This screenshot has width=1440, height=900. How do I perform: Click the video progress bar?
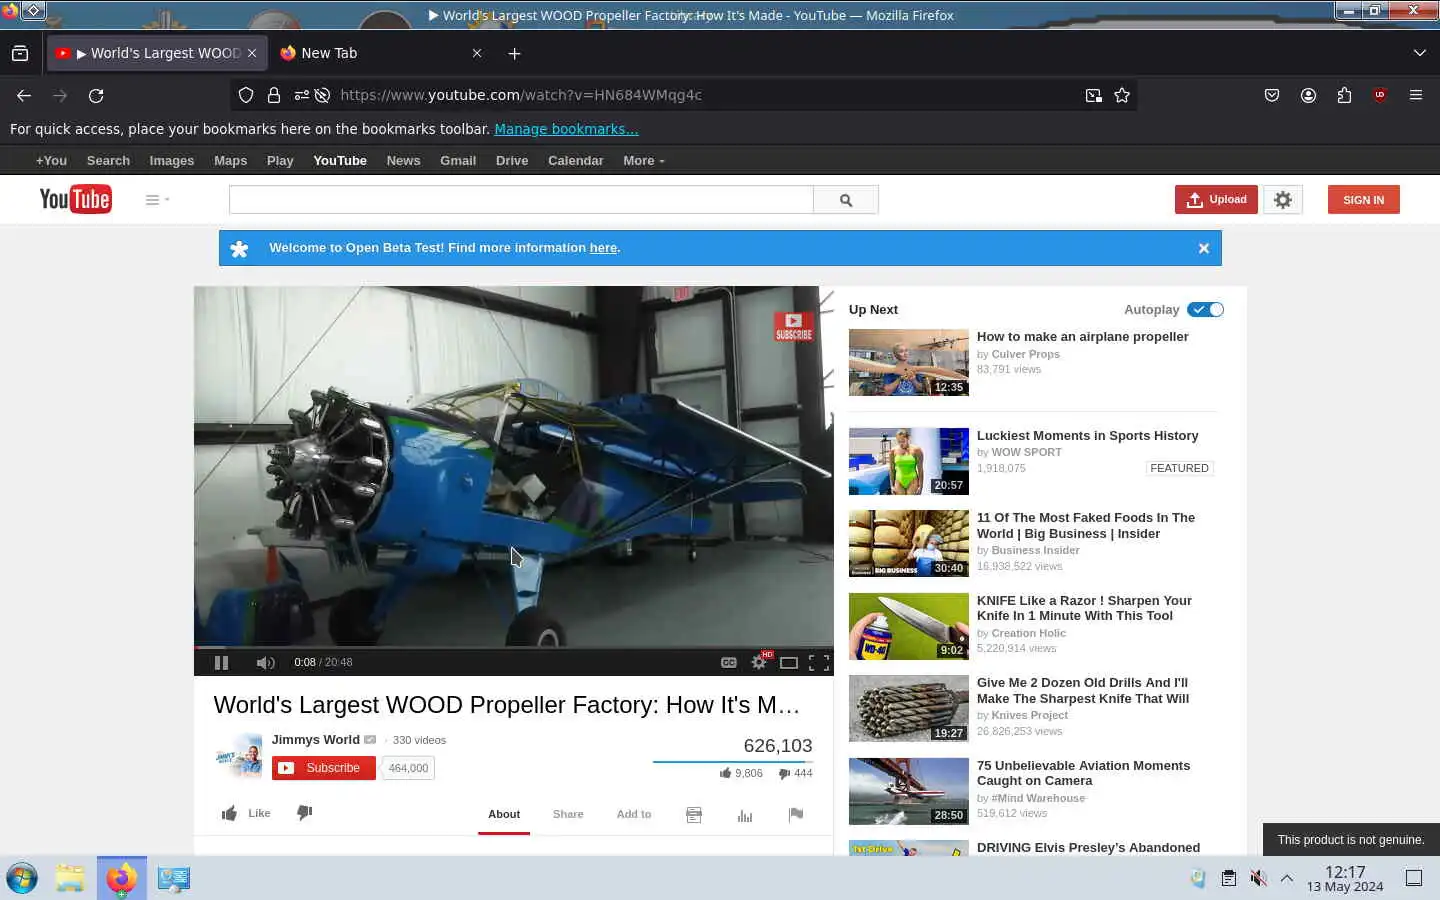pos(514,648)
